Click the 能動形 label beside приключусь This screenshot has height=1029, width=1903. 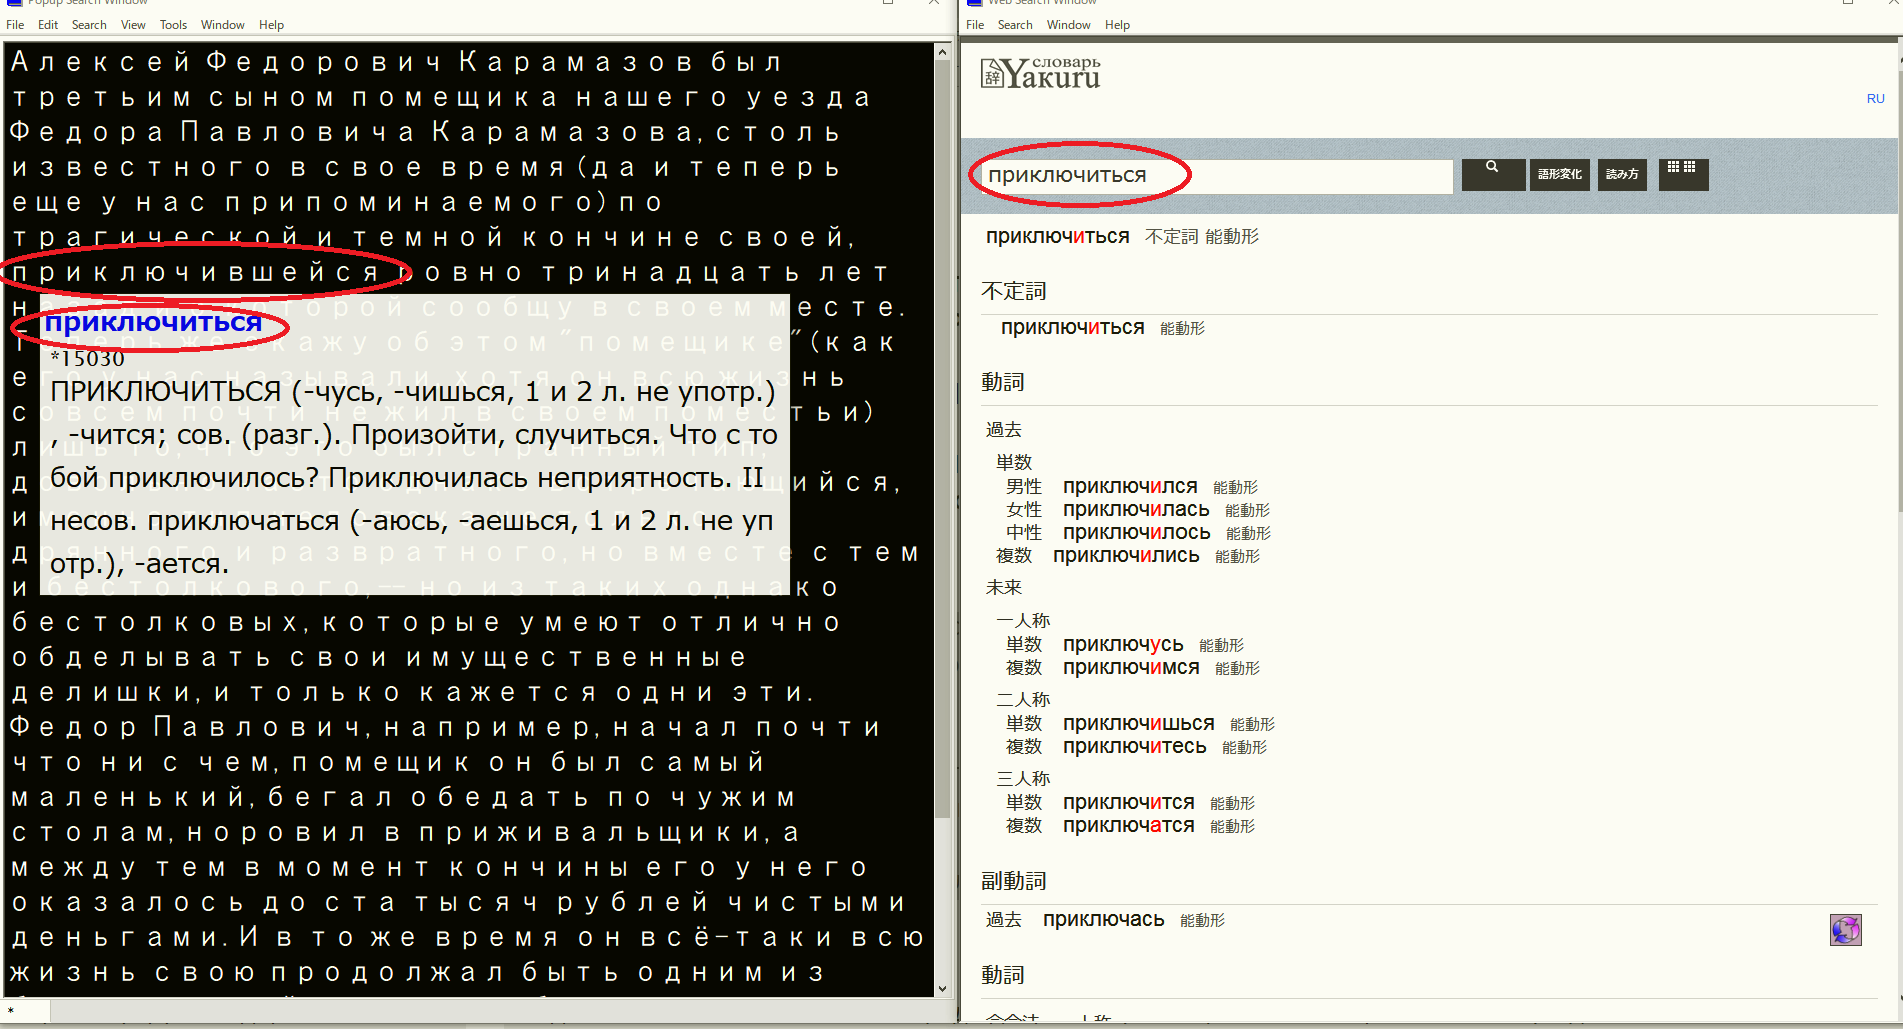[1221, 645]
